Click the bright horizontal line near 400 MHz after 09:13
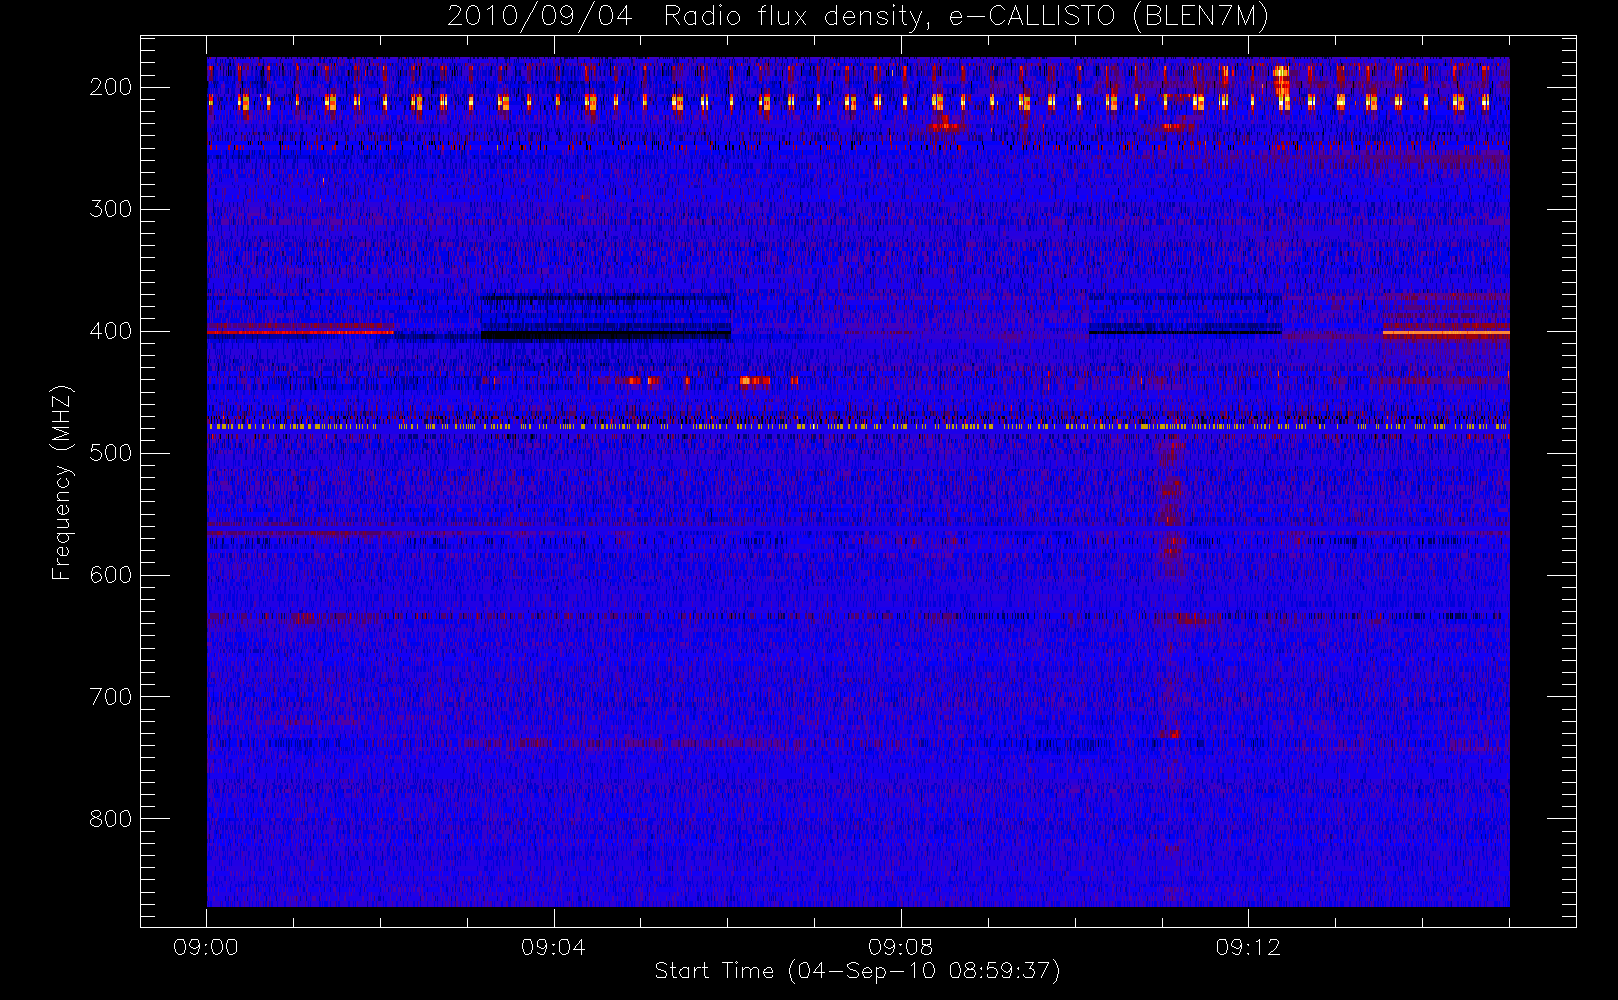The image size is (1618, 1000). [1446, 332]
